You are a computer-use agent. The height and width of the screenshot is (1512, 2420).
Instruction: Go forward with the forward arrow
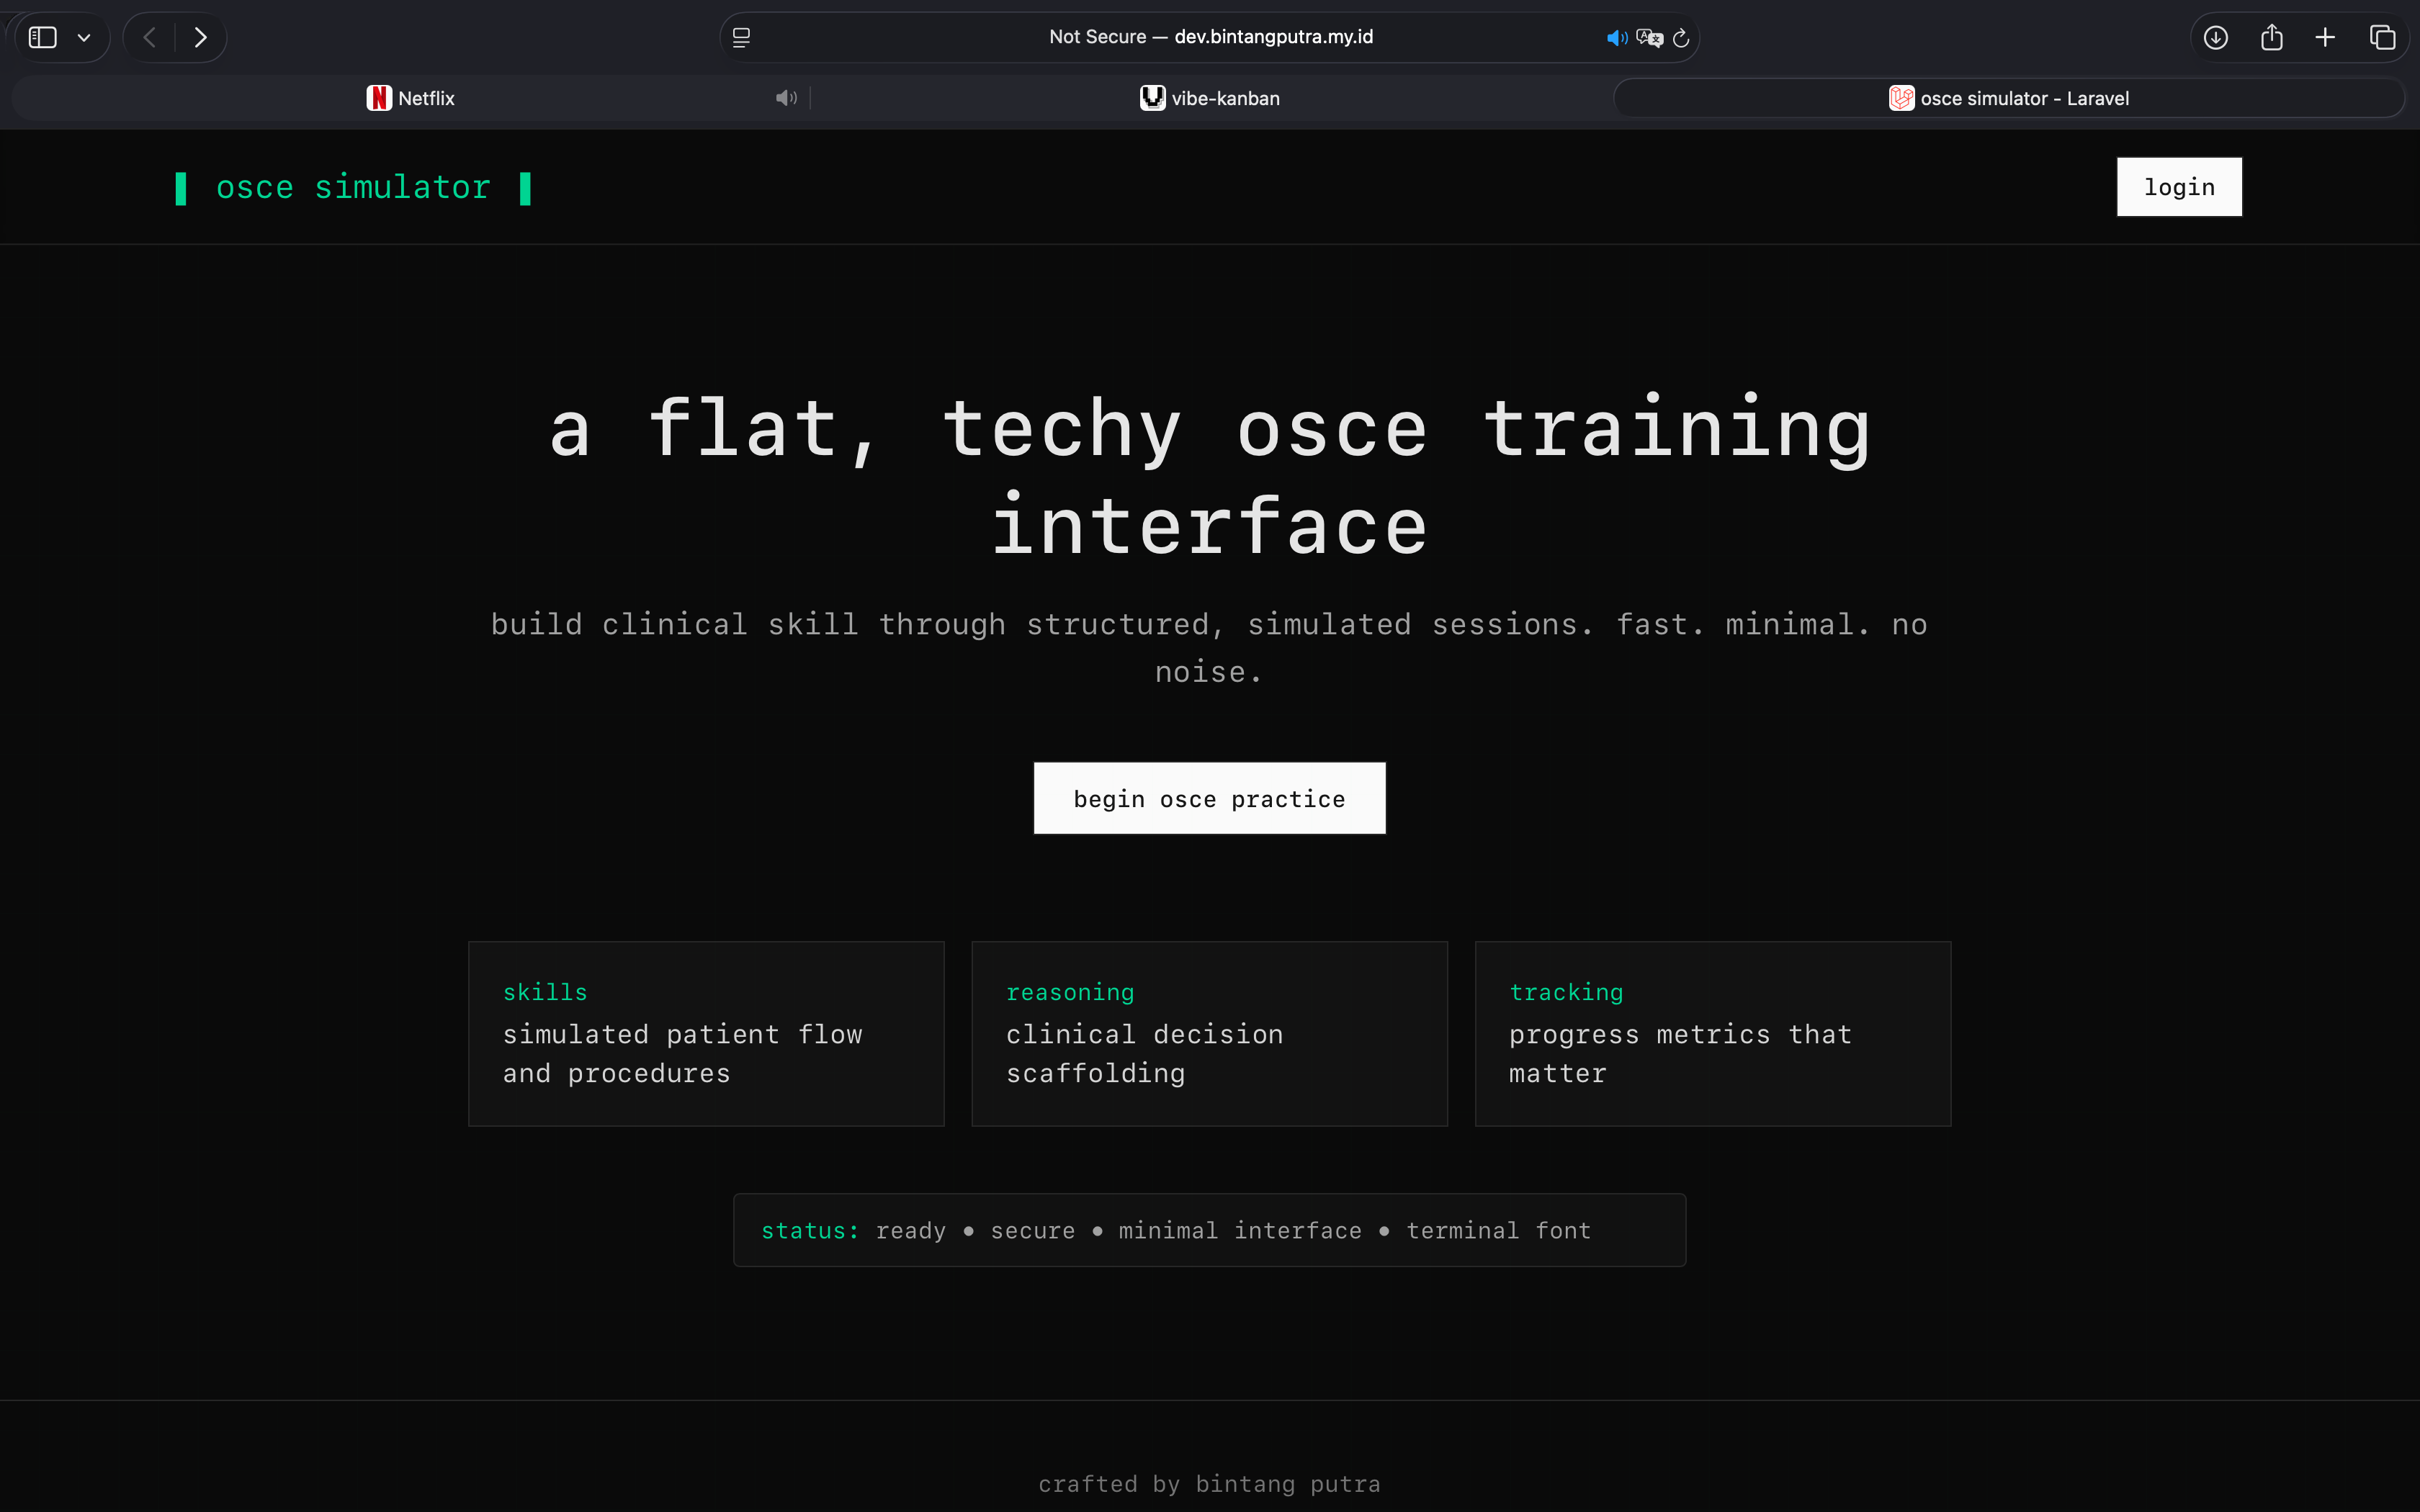point(200,37)
